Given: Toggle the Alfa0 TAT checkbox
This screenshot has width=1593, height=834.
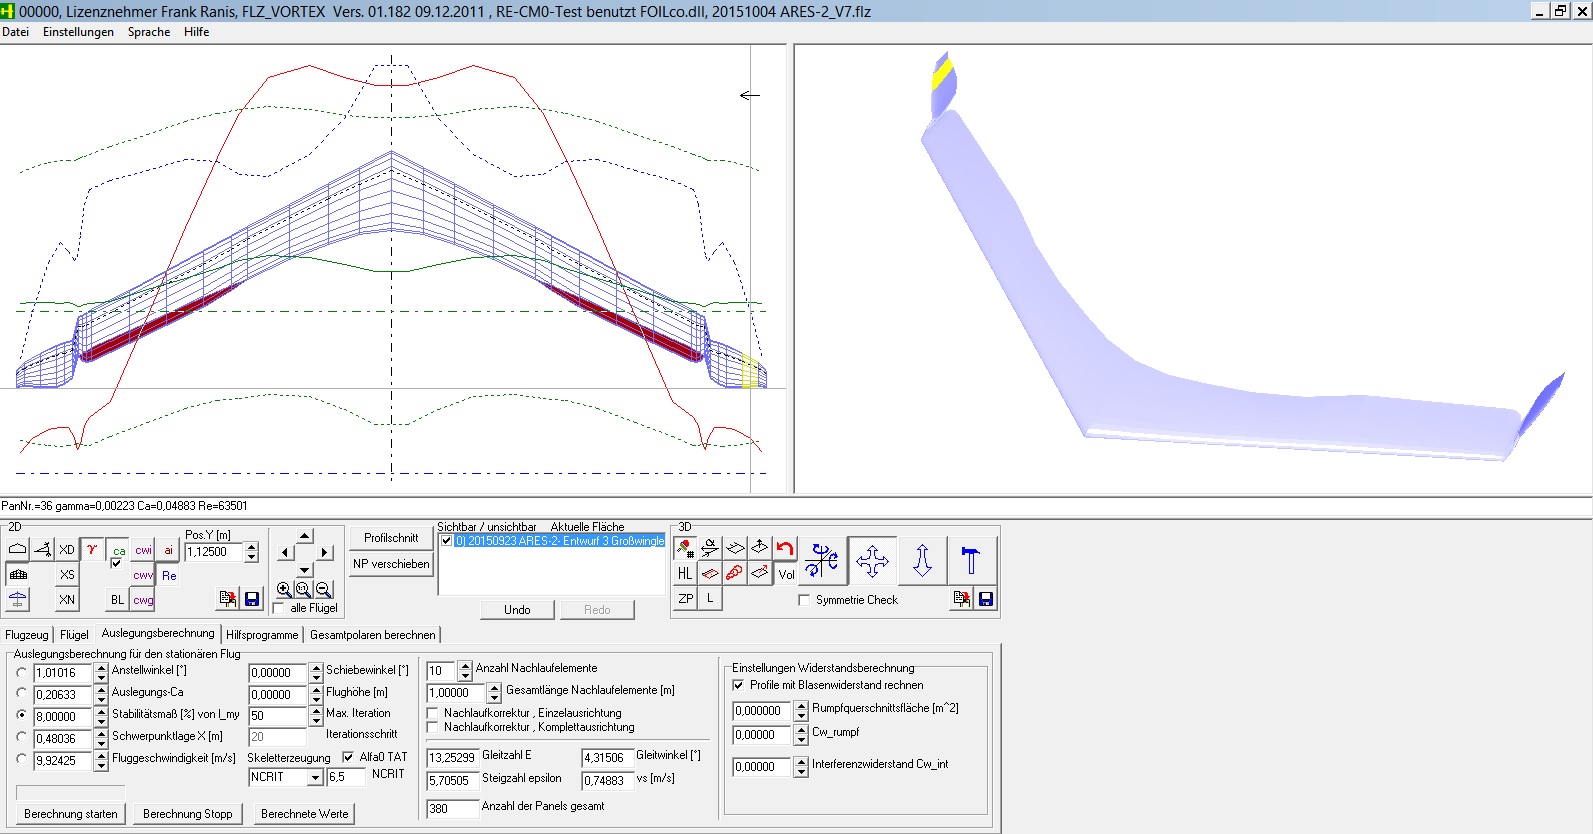Looking at the screenshot, I should pos(348,757).
